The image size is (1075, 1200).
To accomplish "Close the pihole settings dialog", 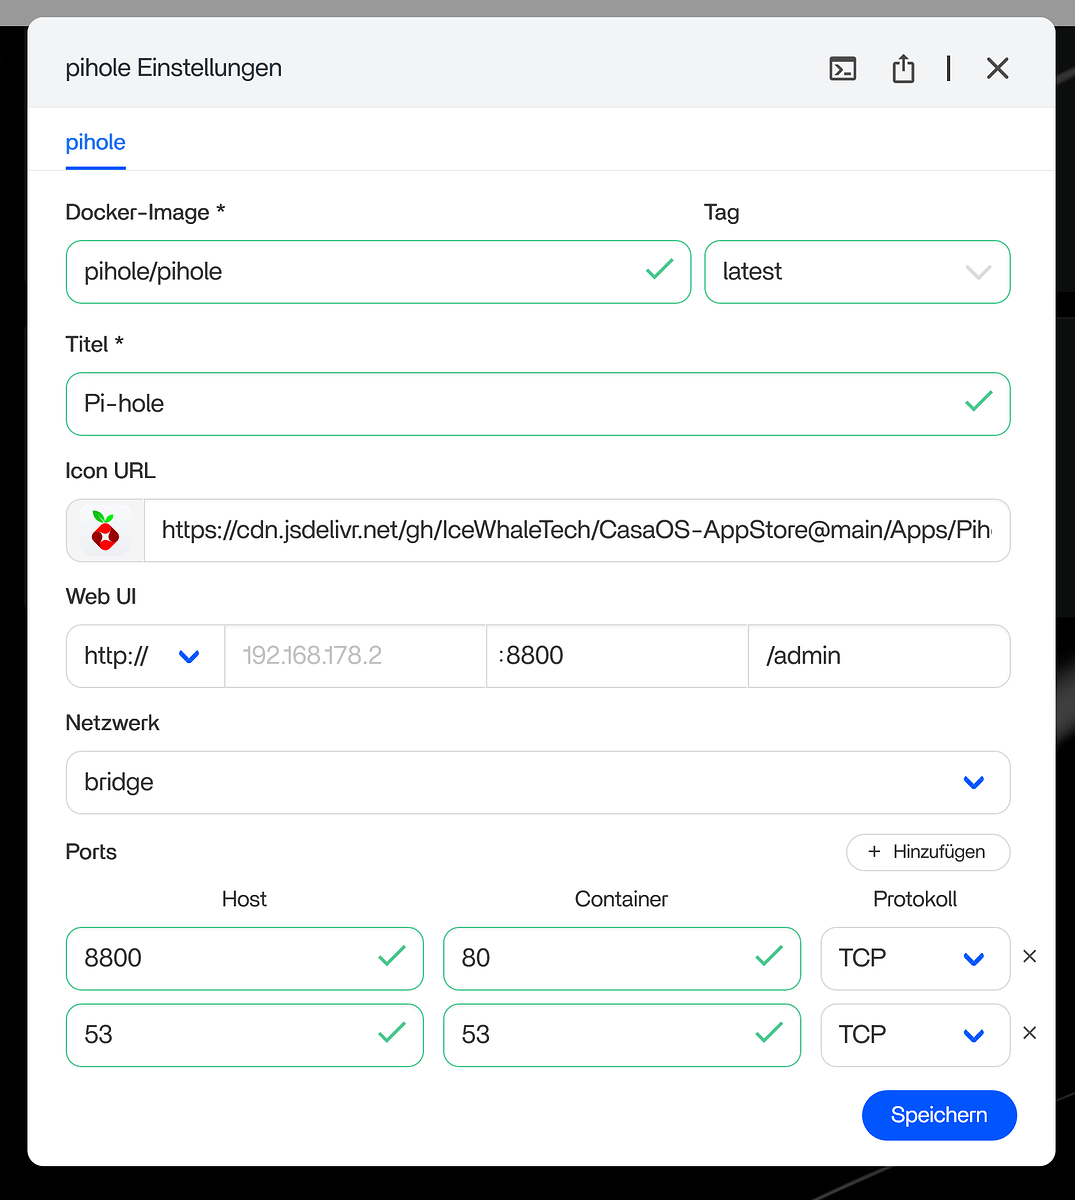I will 997,69.
